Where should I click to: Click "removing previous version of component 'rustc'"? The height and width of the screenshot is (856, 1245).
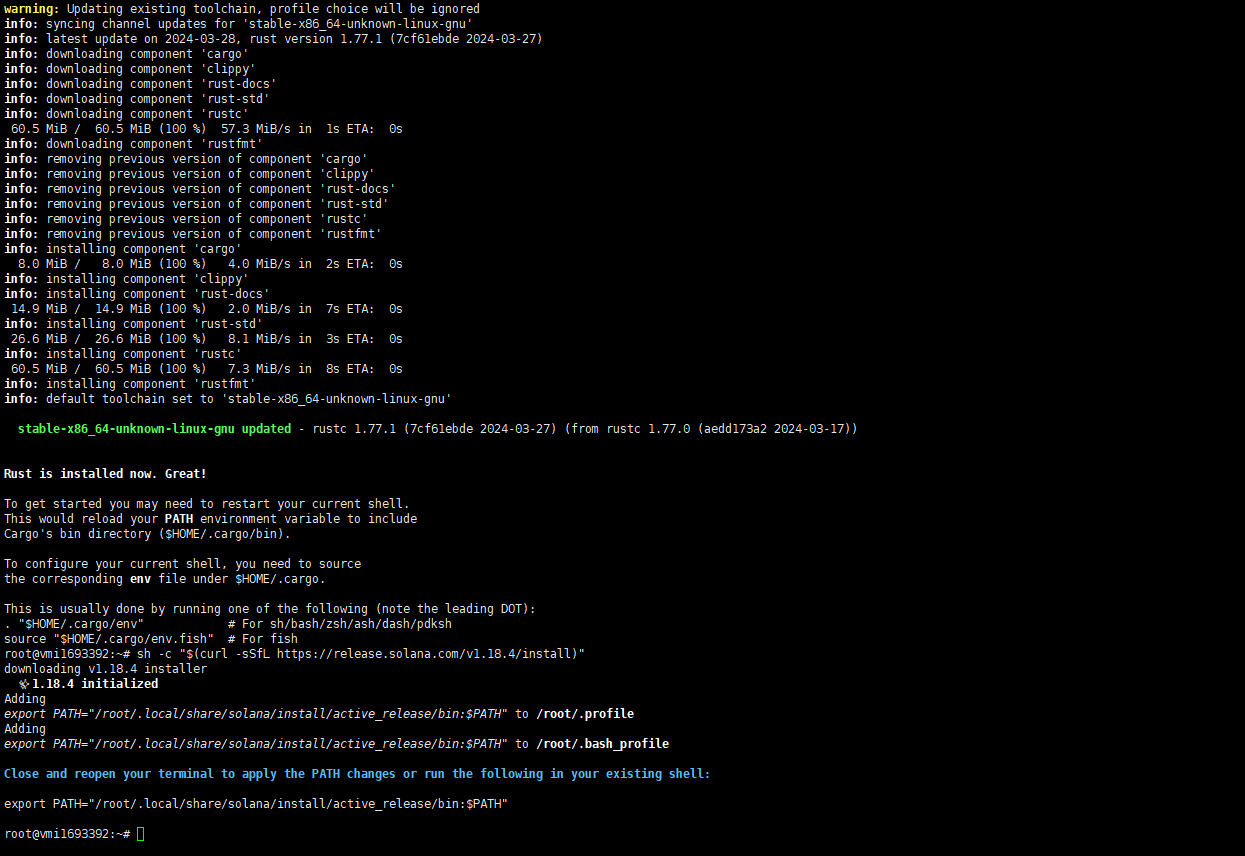186,219
